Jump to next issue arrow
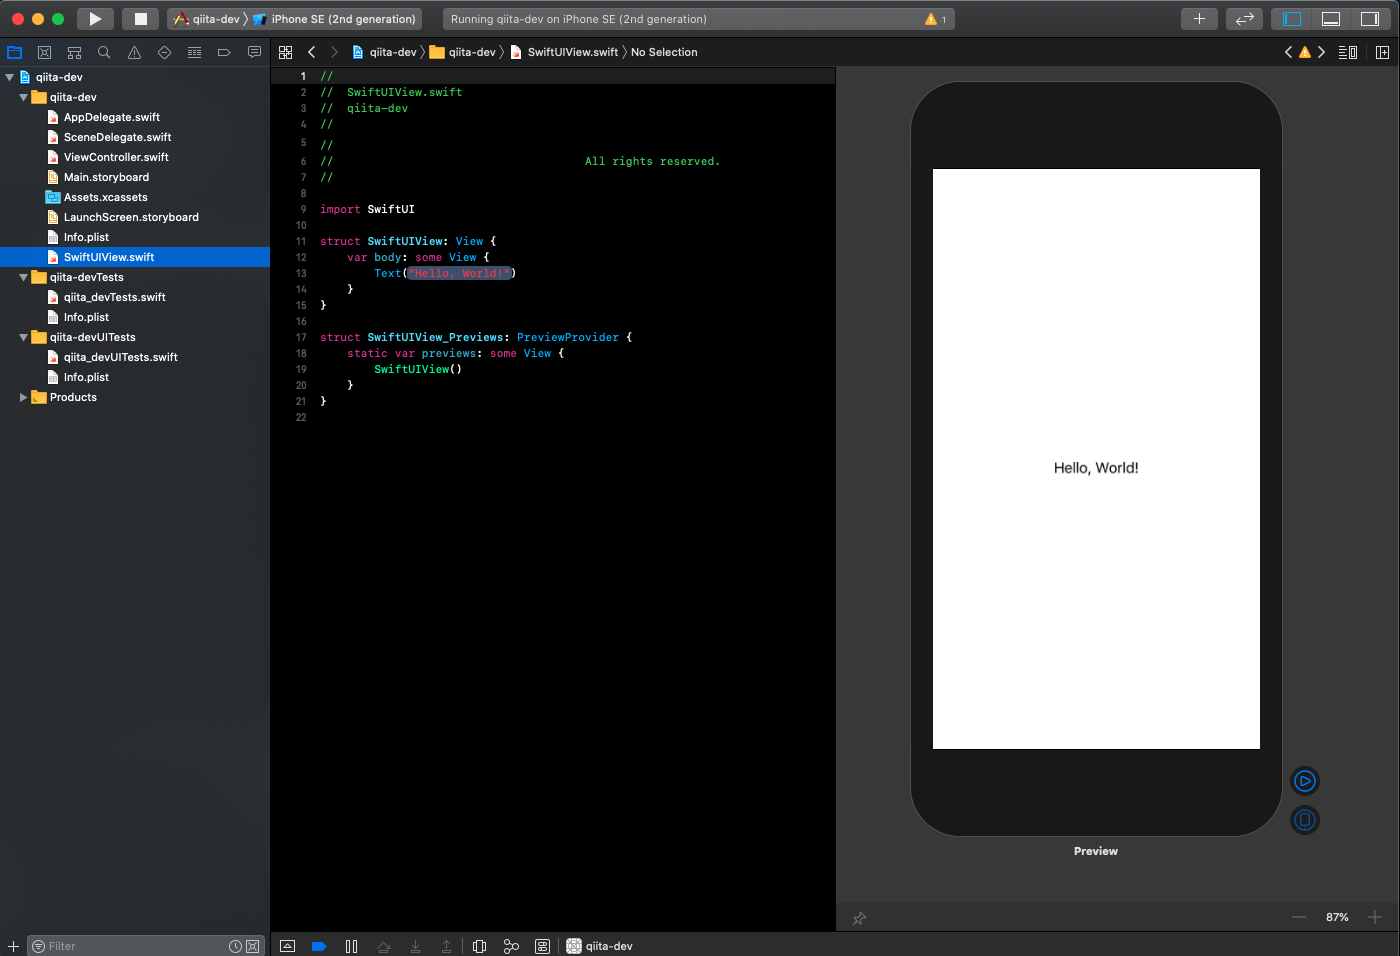Screen dimensions: 1400x956 (1321, 52)
